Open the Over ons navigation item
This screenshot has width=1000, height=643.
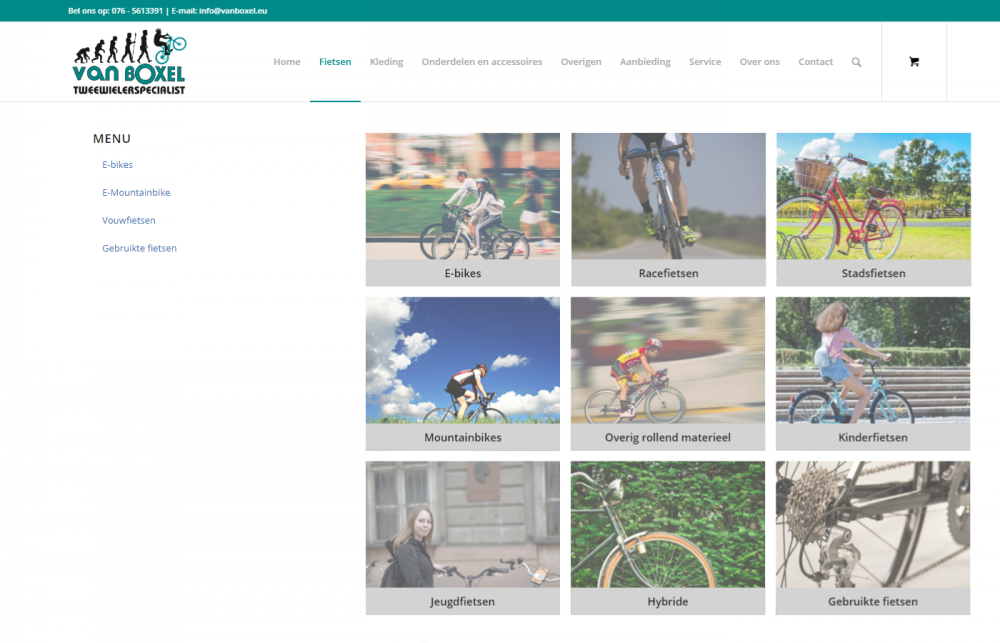point(760,62)
